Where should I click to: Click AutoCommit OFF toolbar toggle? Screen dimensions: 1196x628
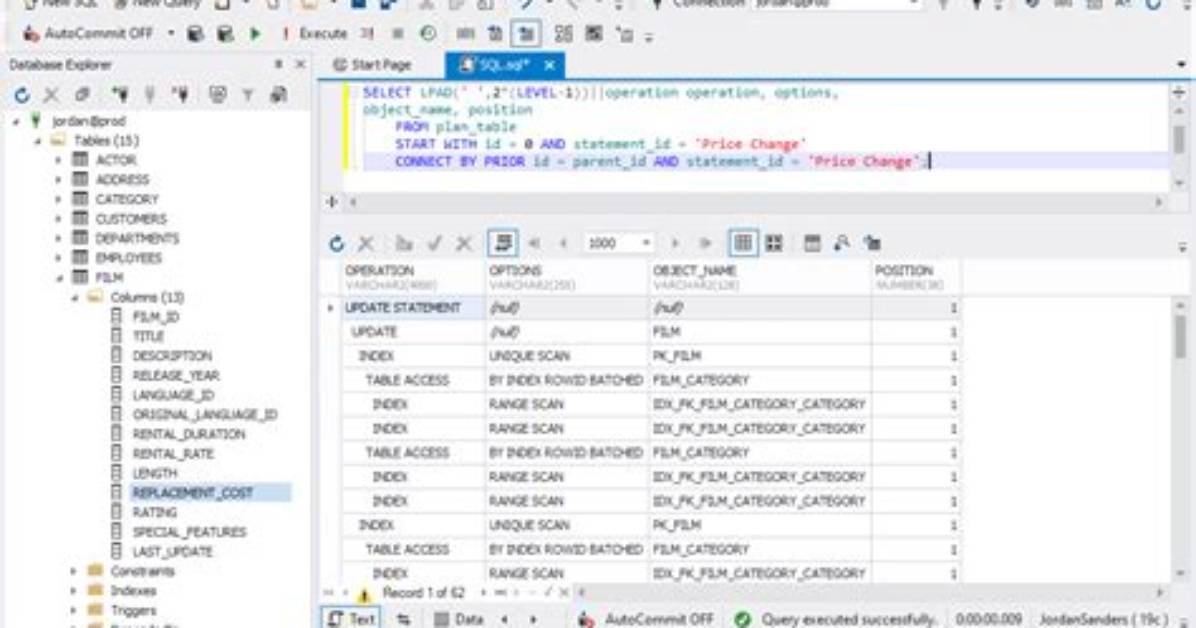[x=89, y=34]
